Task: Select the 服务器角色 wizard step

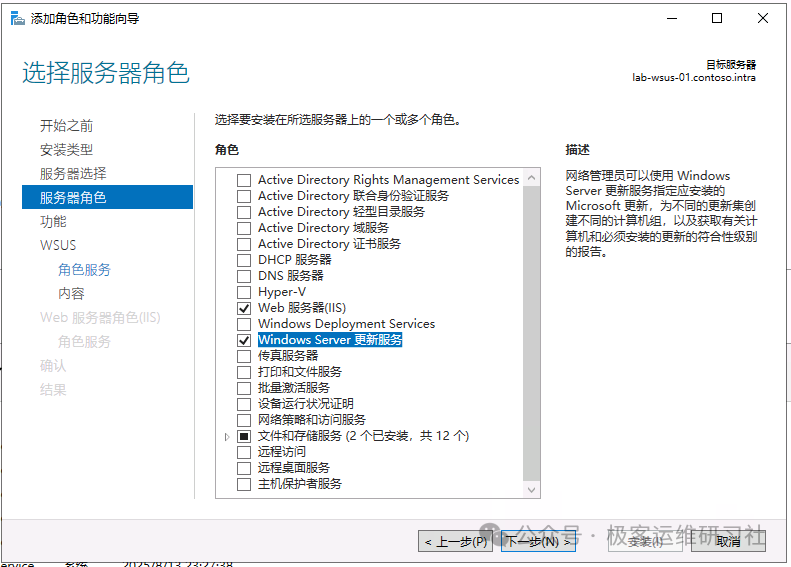Action: (x=107, y=197)
